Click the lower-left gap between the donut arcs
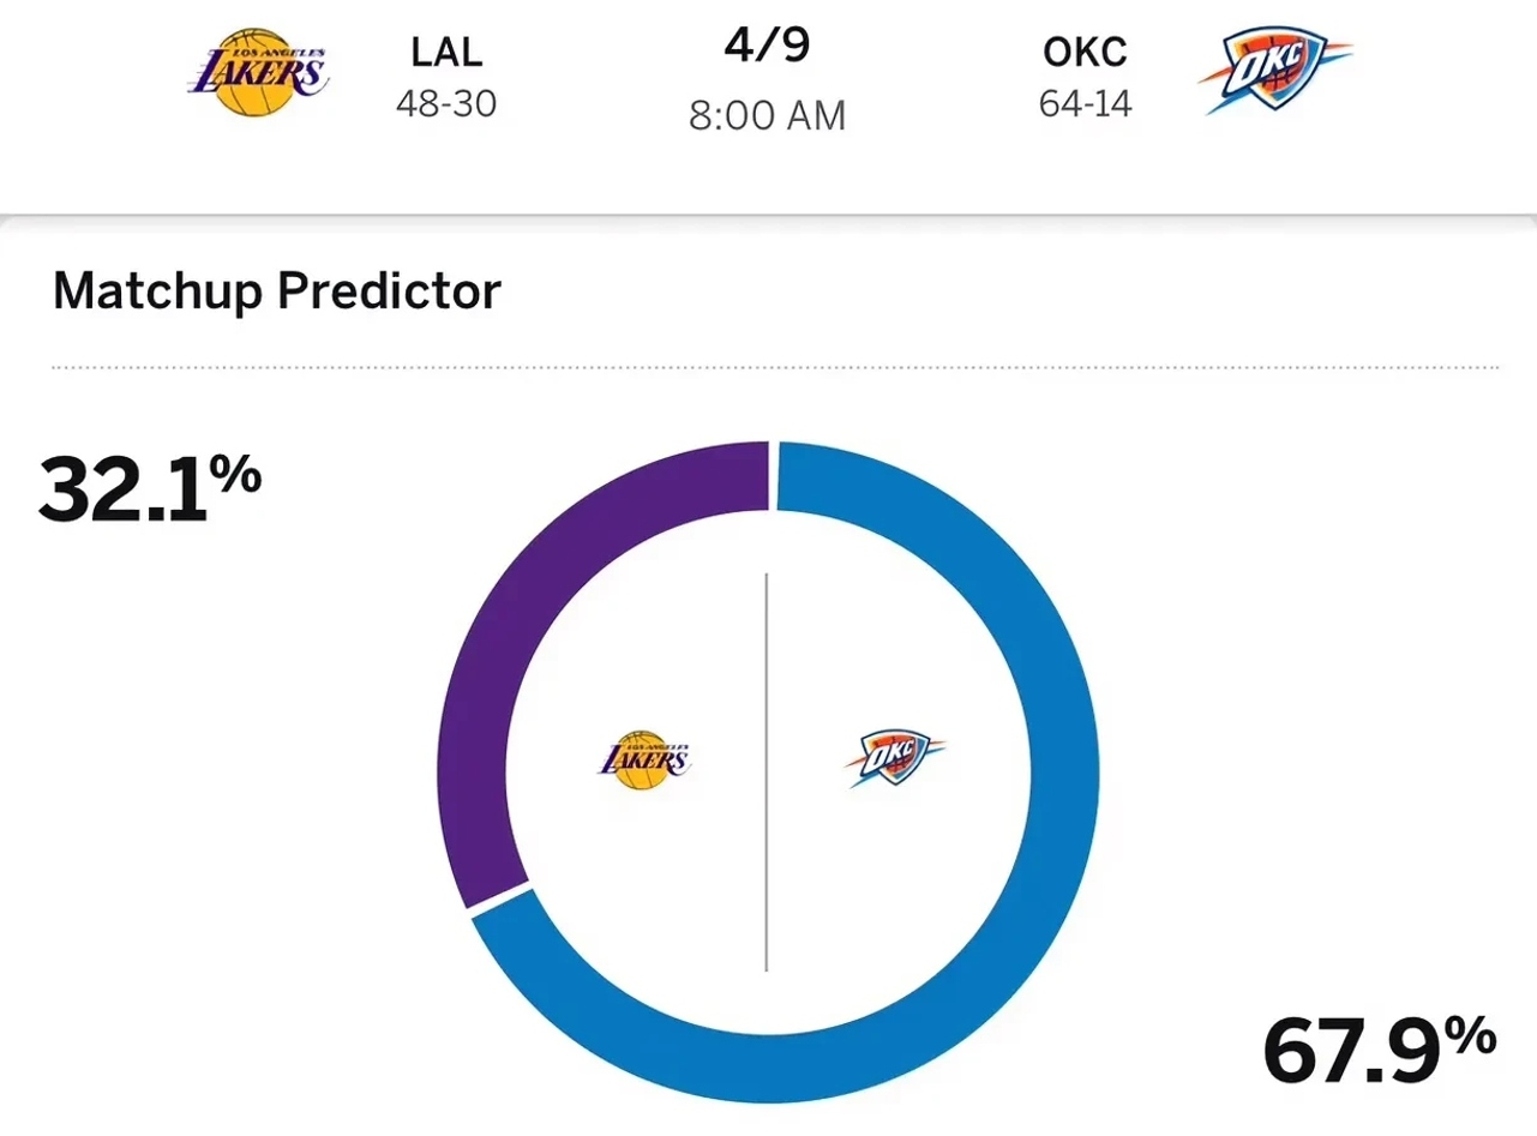Screen dimensions: 1537x1136 (500, 898)
